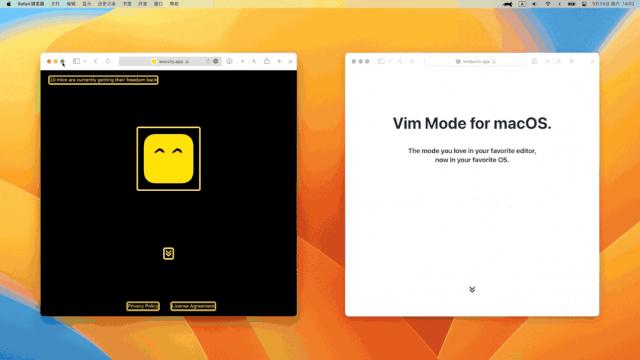Open Share menu in the right Safari window
The width and height of the screenshot is (640, 360).
point(534,61)
